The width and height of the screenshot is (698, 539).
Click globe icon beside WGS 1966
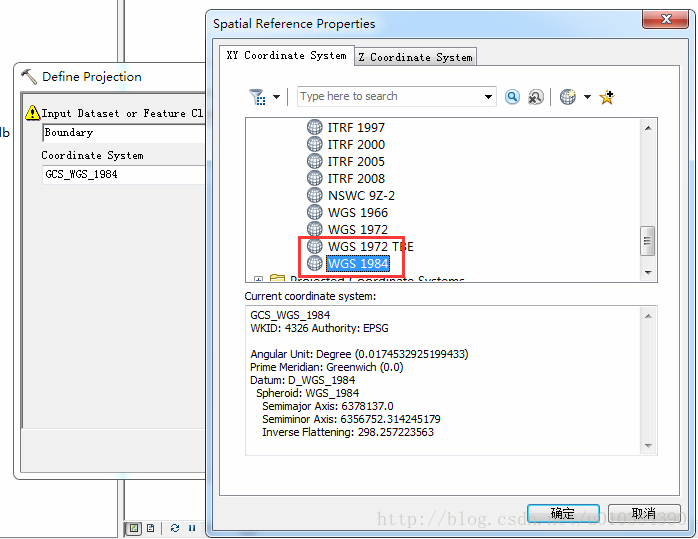tap(315, 212)
